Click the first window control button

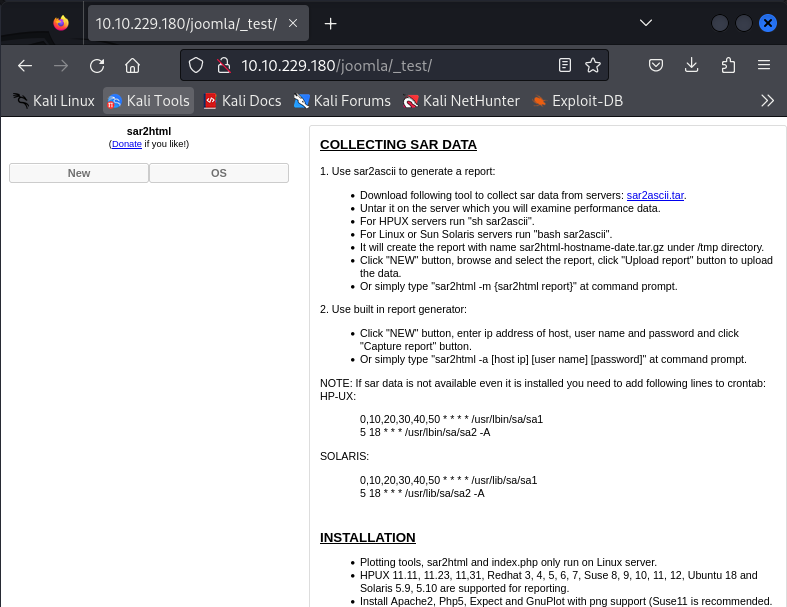point(720,23)
